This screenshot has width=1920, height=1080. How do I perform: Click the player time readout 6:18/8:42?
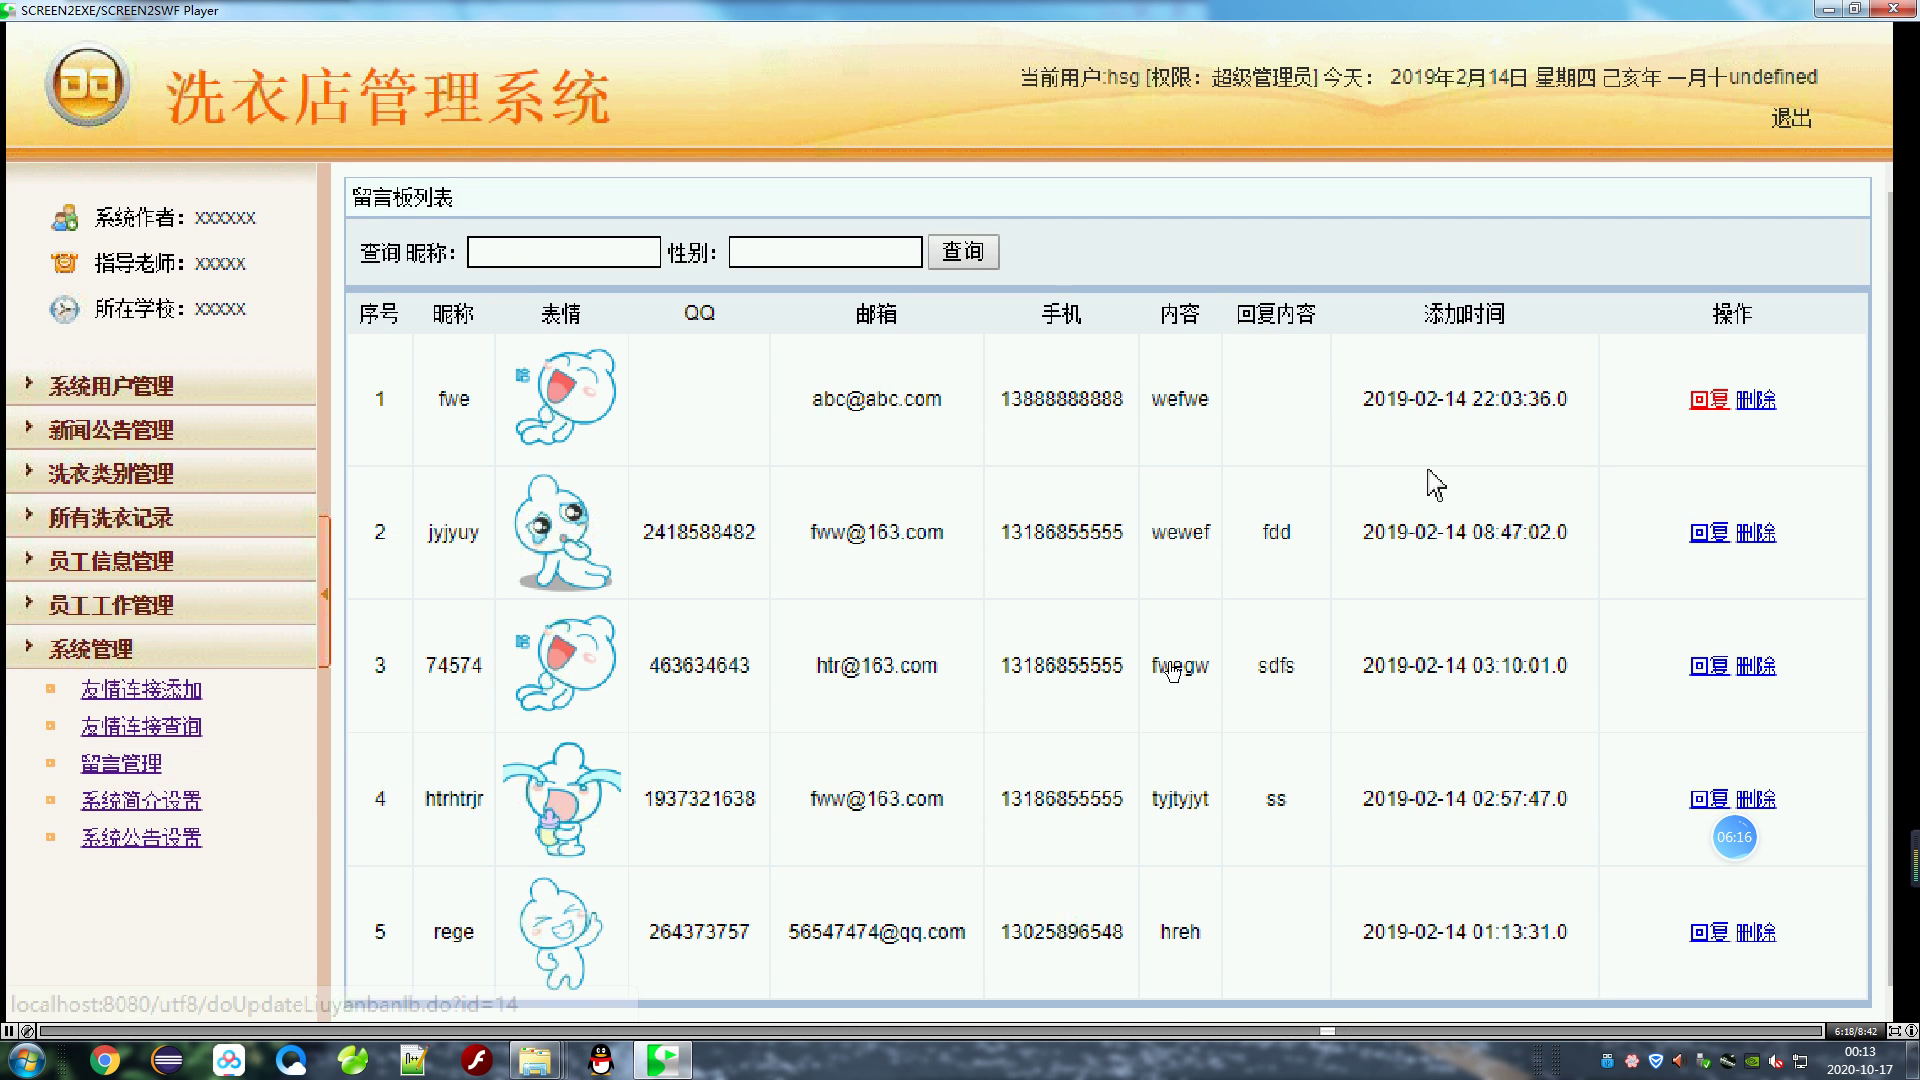coord(1856,1031)
